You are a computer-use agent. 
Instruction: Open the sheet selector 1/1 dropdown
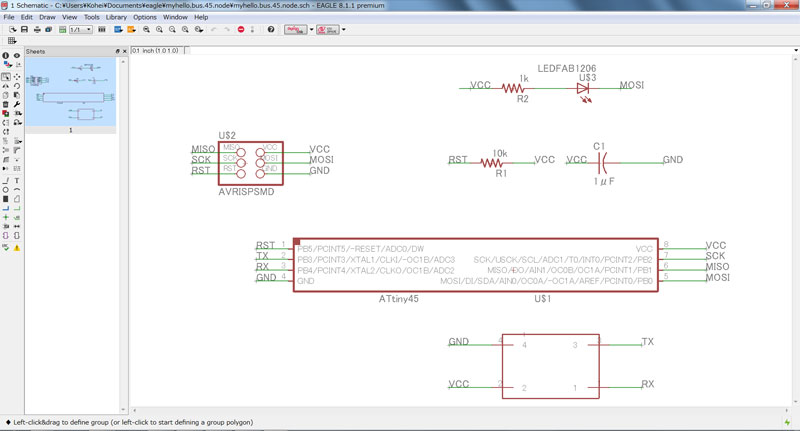[x=81, y=30]
